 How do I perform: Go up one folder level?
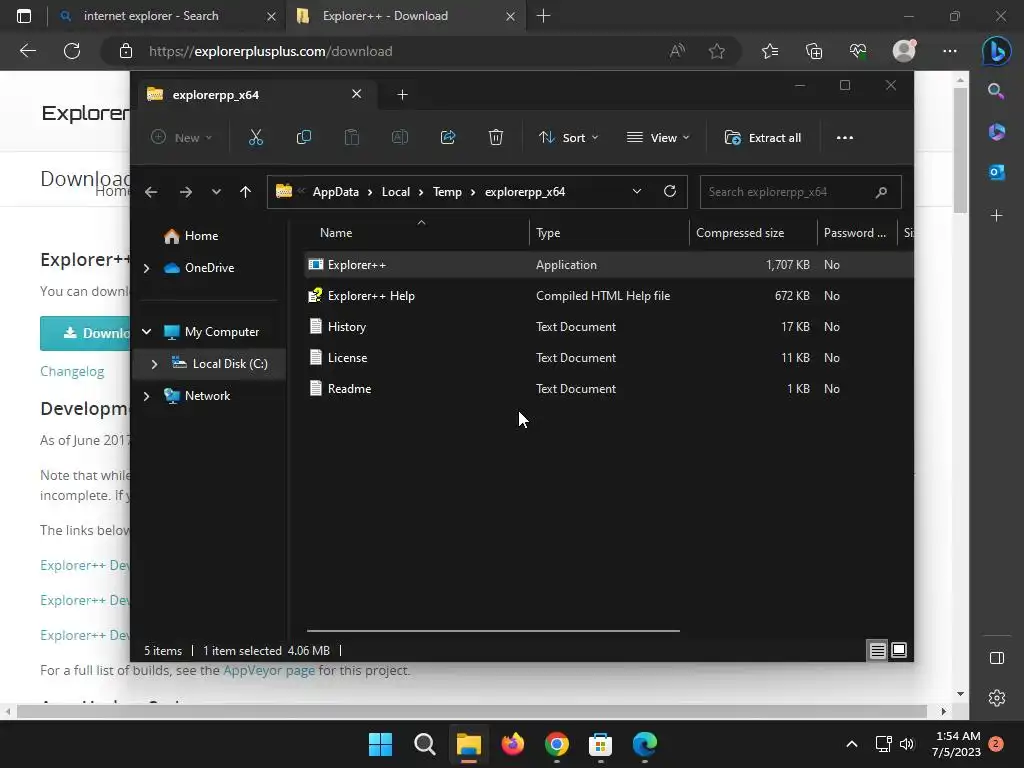(x=246, y=192)
